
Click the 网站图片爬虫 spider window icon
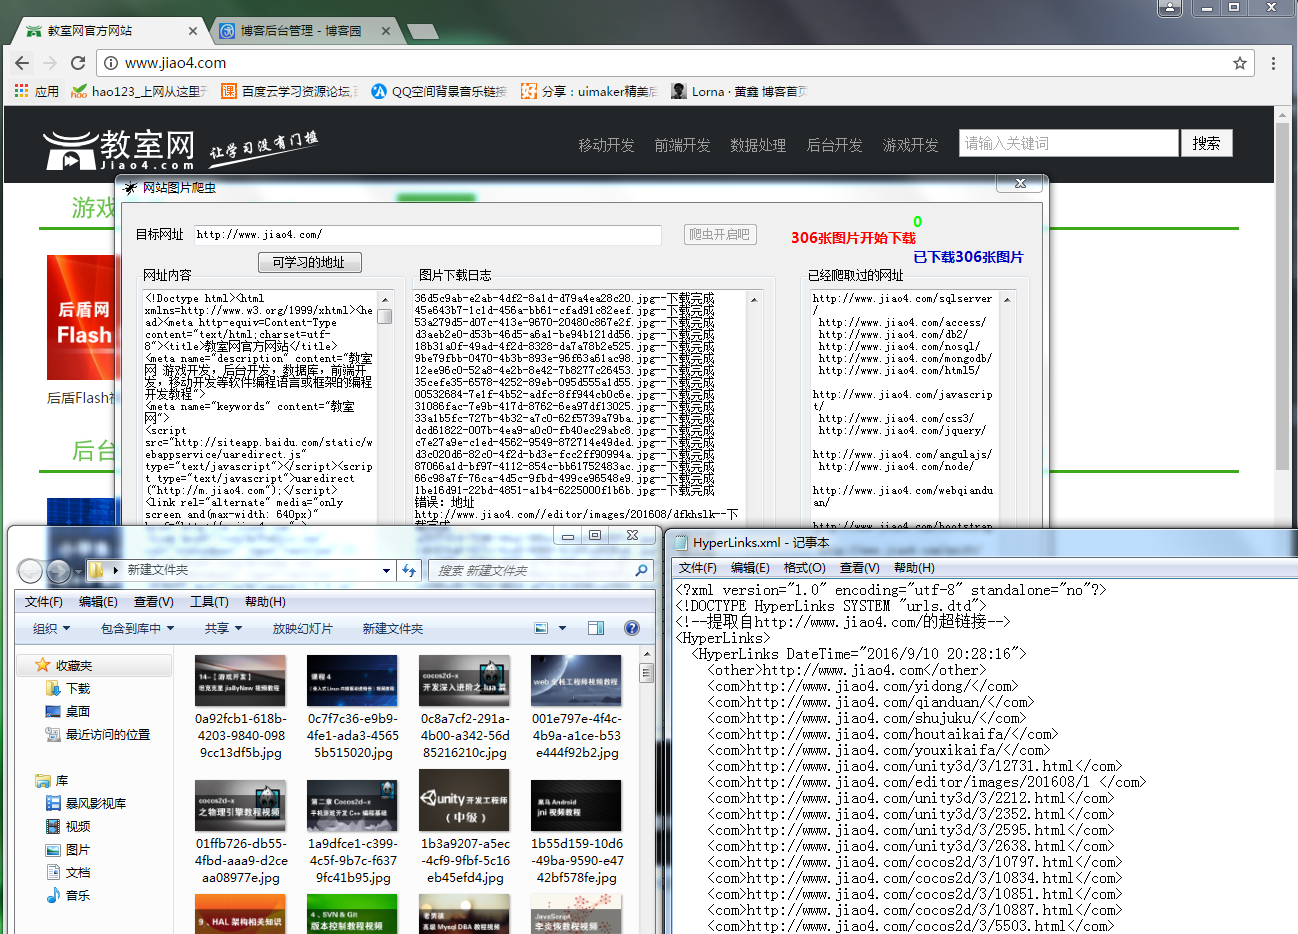pos(131,187)
